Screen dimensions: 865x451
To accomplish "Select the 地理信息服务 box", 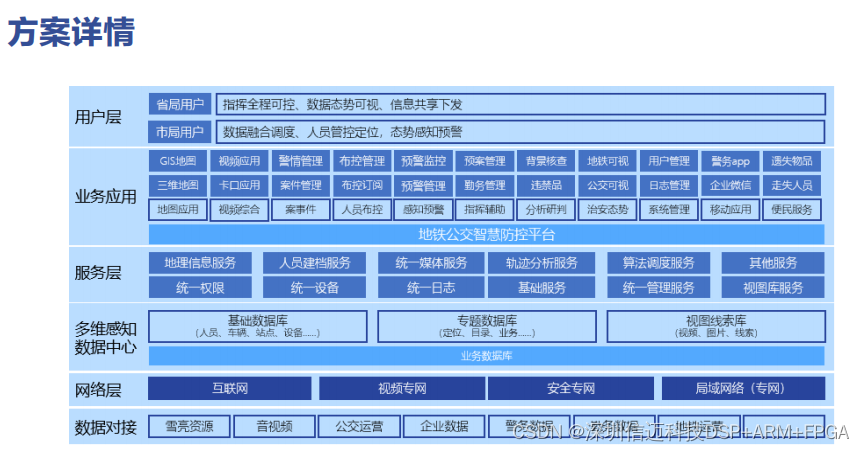I will coord(200,263).
